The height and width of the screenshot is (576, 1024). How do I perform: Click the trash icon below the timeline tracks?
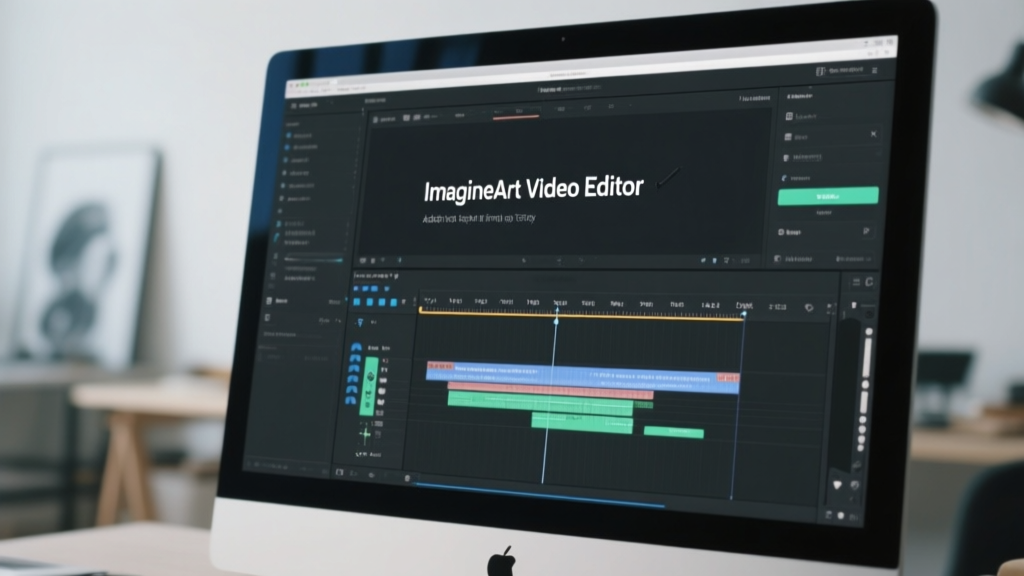407,479
